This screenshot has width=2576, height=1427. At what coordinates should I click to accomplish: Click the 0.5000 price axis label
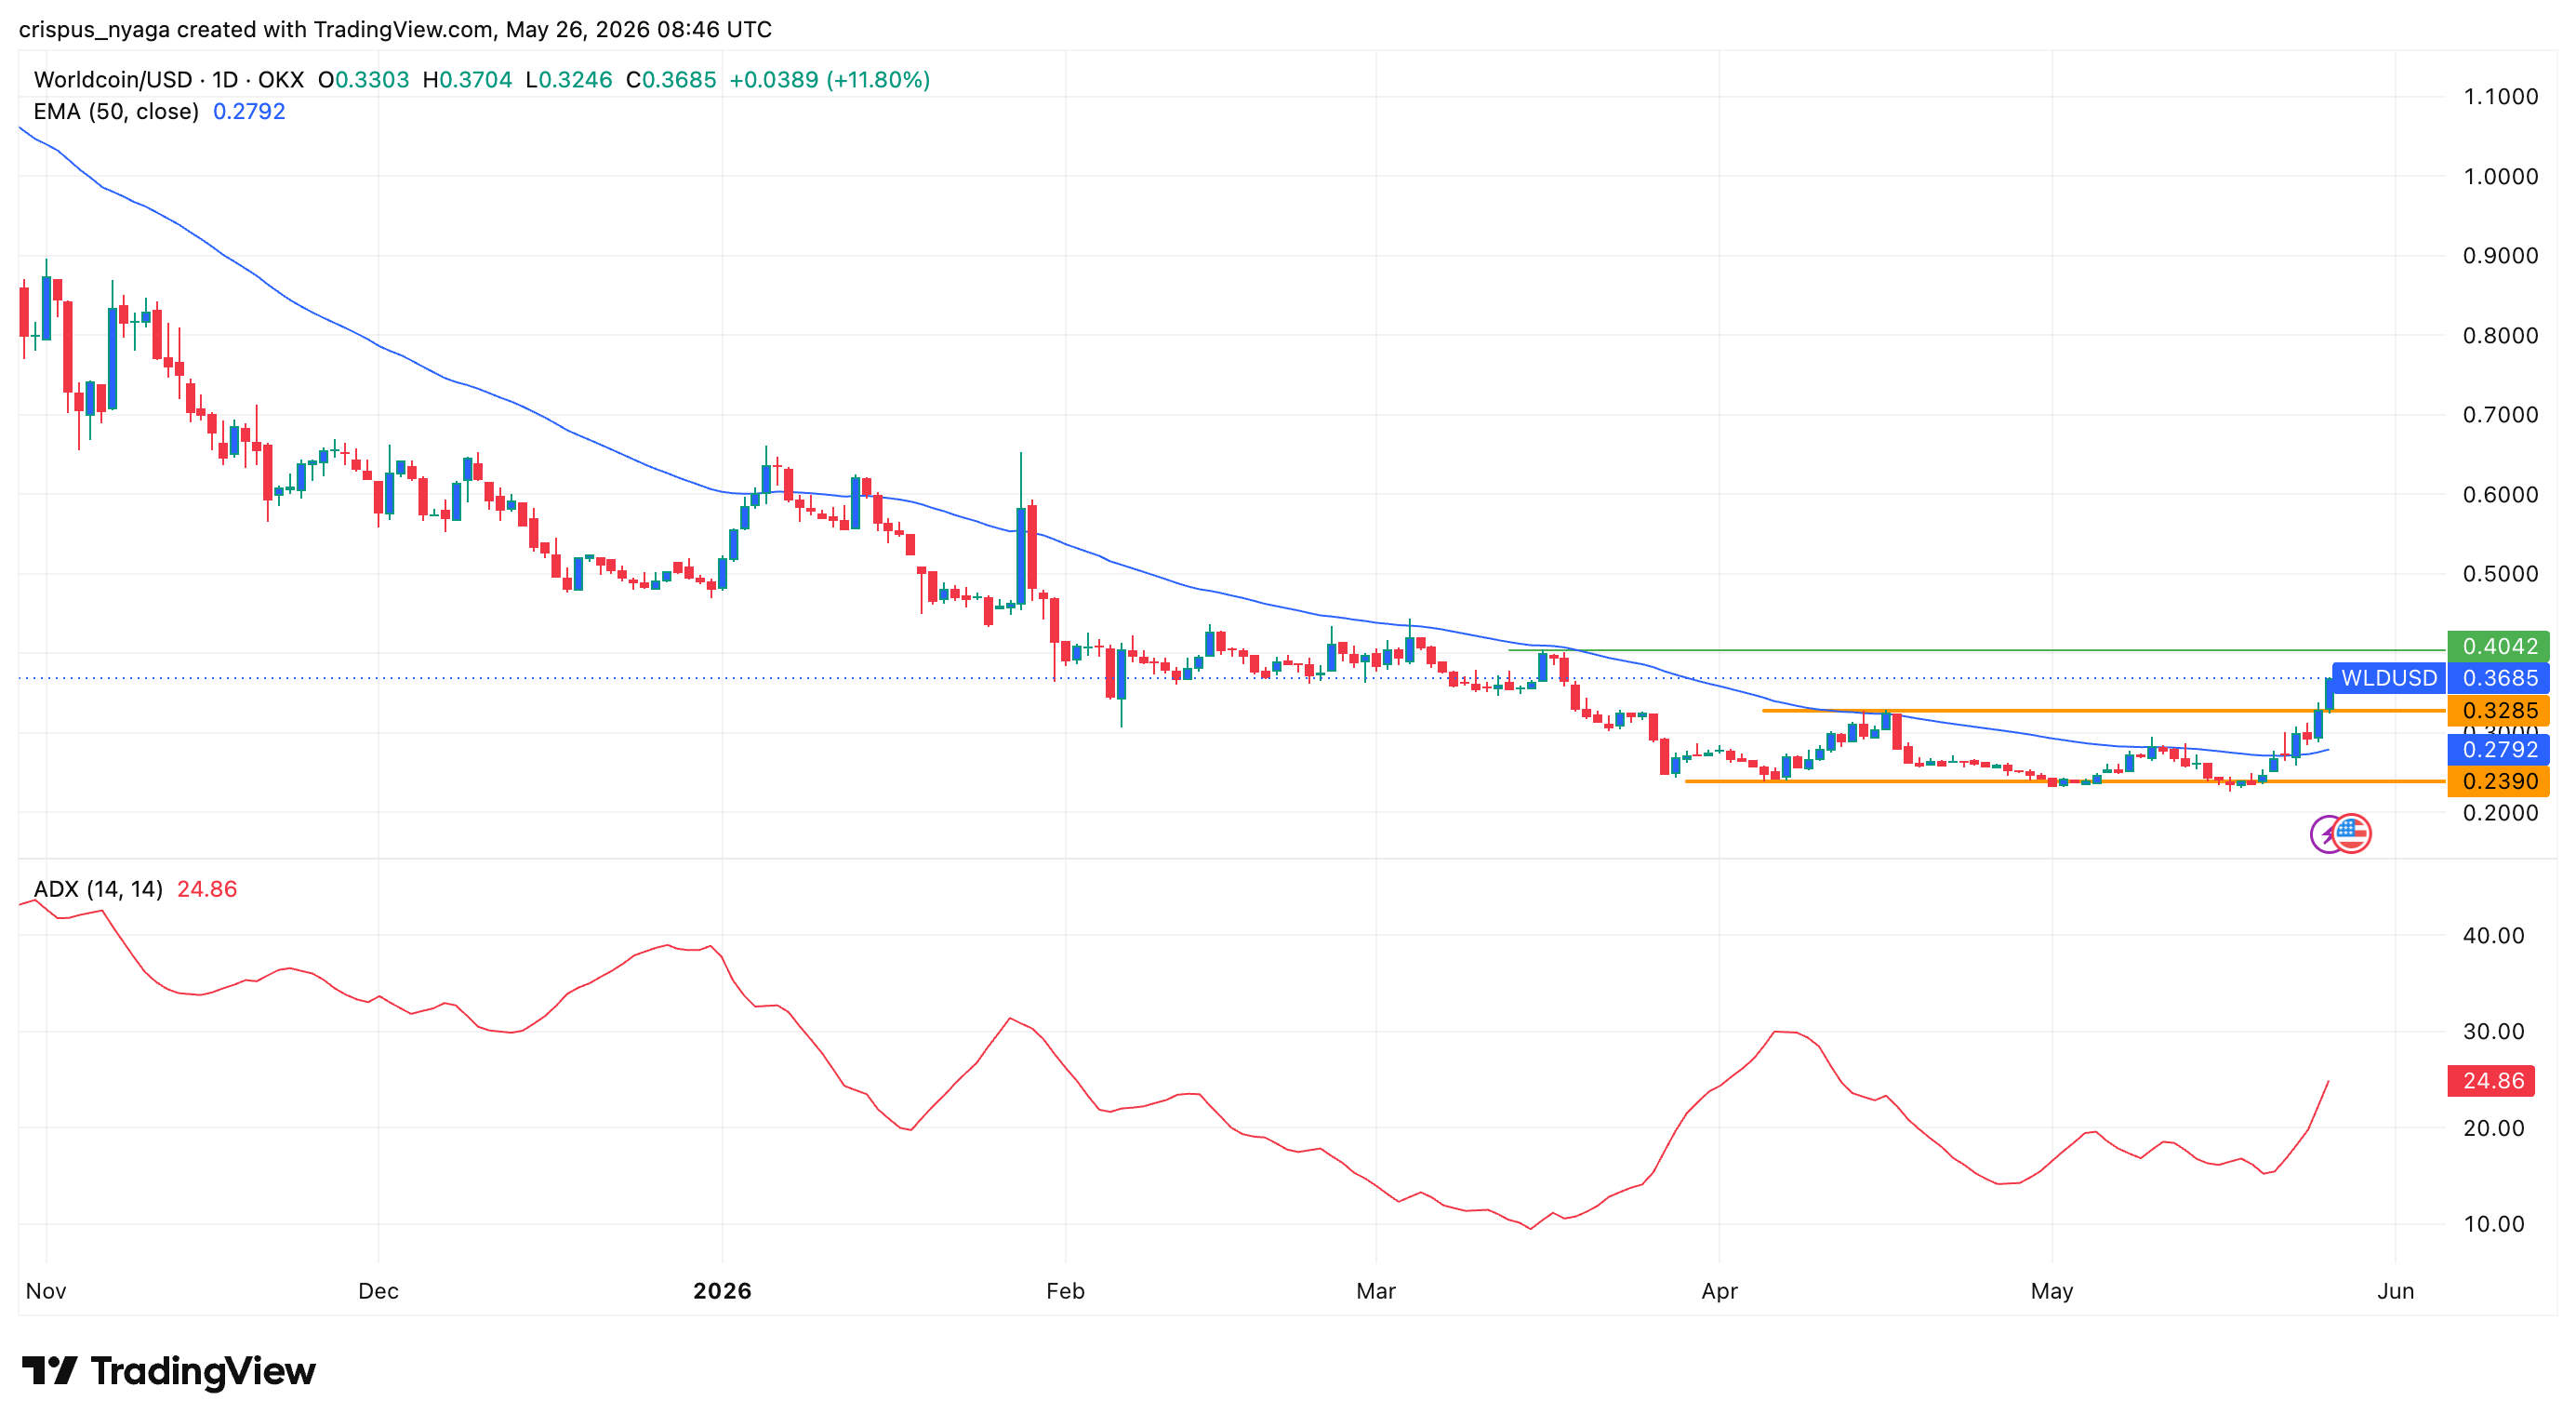(x=2500, y=574)
